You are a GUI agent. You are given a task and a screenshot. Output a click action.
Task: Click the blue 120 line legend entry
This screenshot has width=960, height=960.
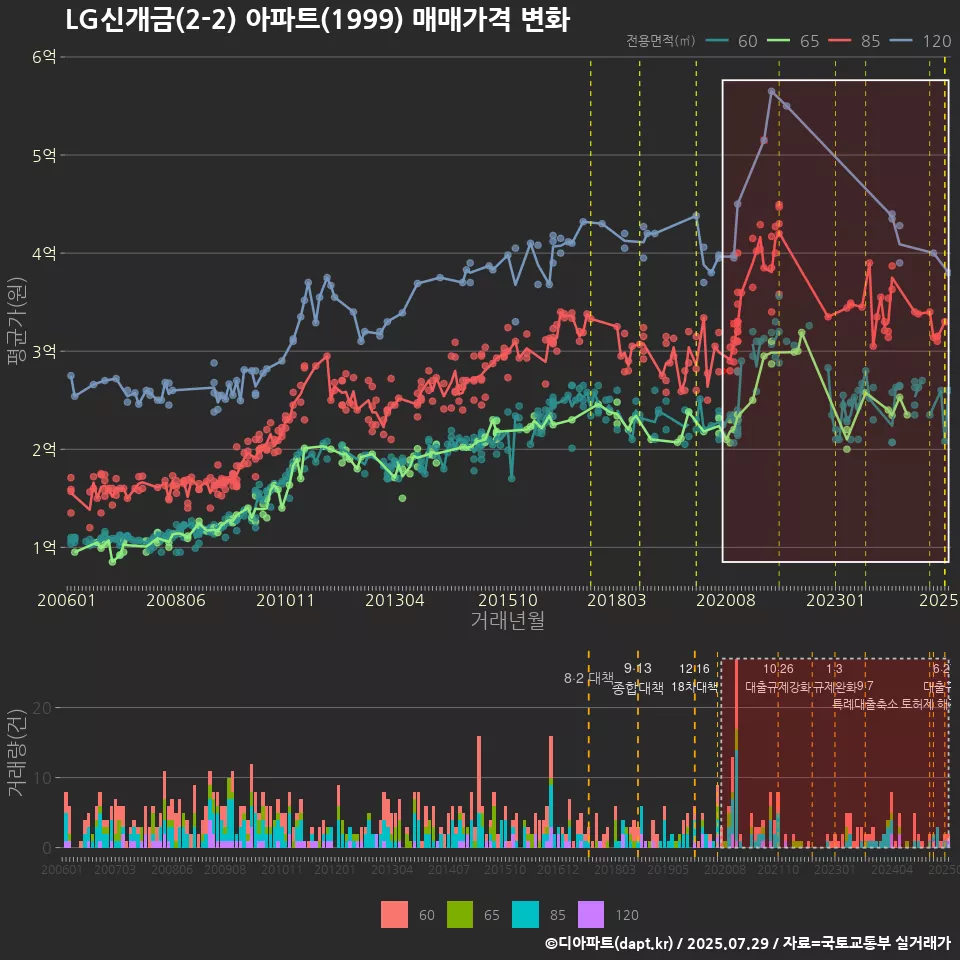921,40
